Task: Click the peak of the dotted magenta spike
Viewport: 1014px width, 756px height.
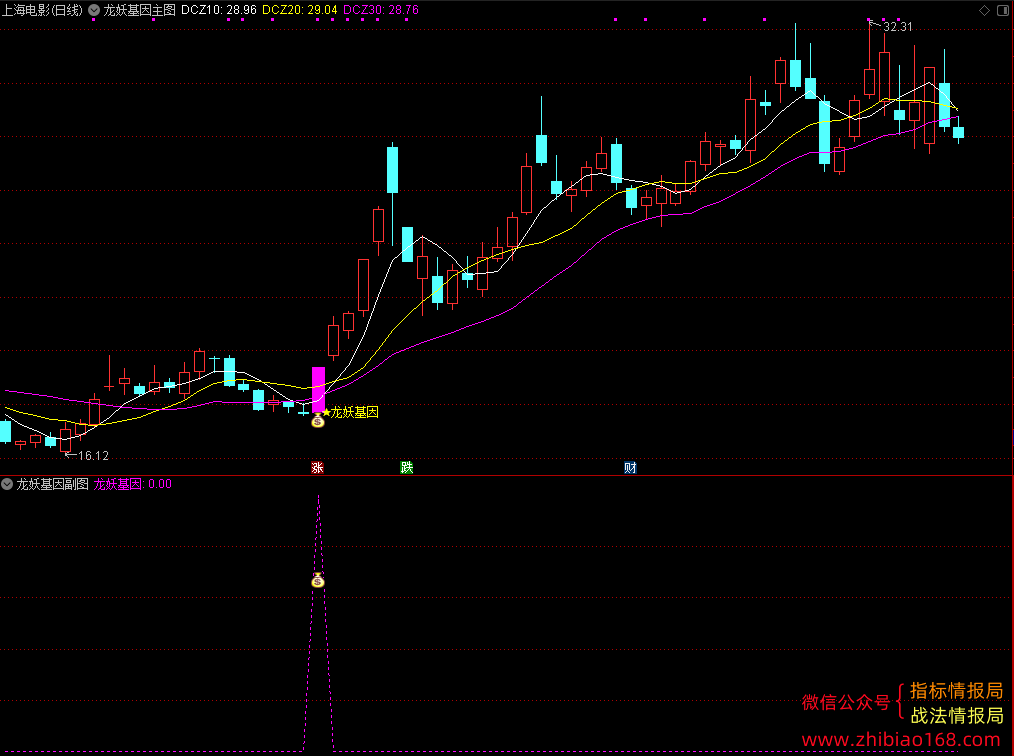Action: (318, 497)
